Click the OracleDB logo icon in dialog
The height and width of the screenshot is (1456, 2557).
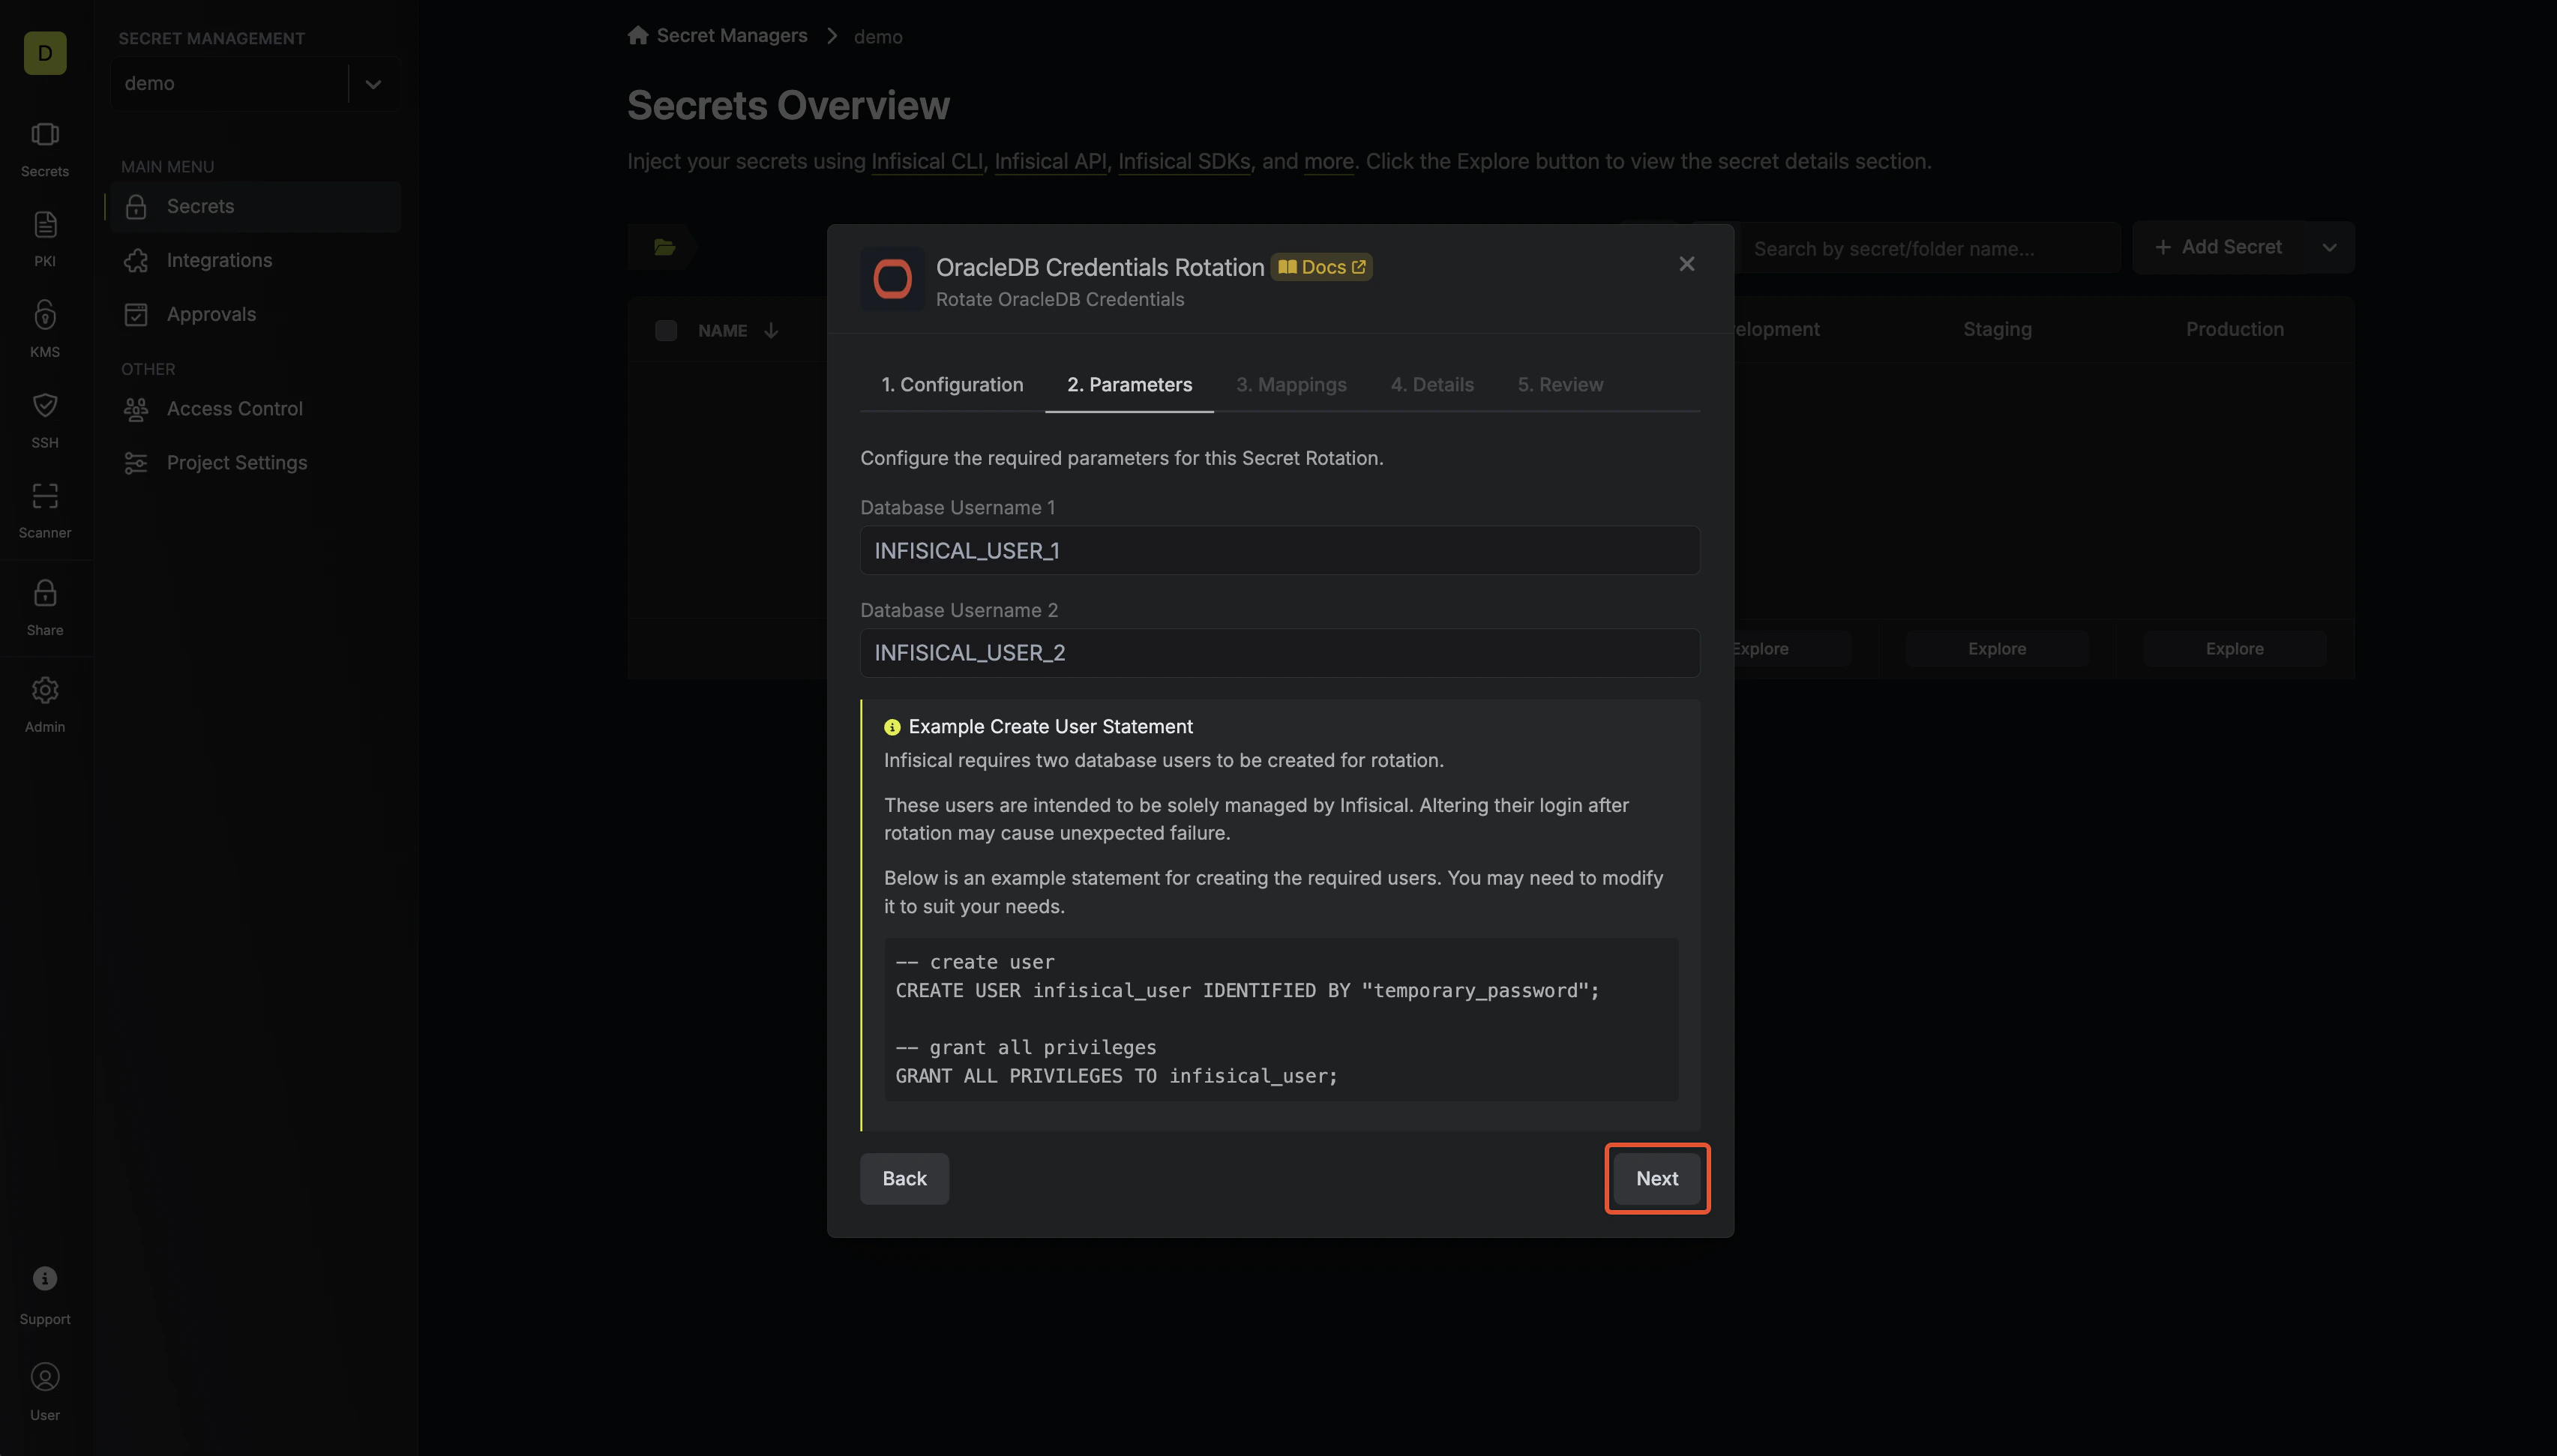coord(892,279)
